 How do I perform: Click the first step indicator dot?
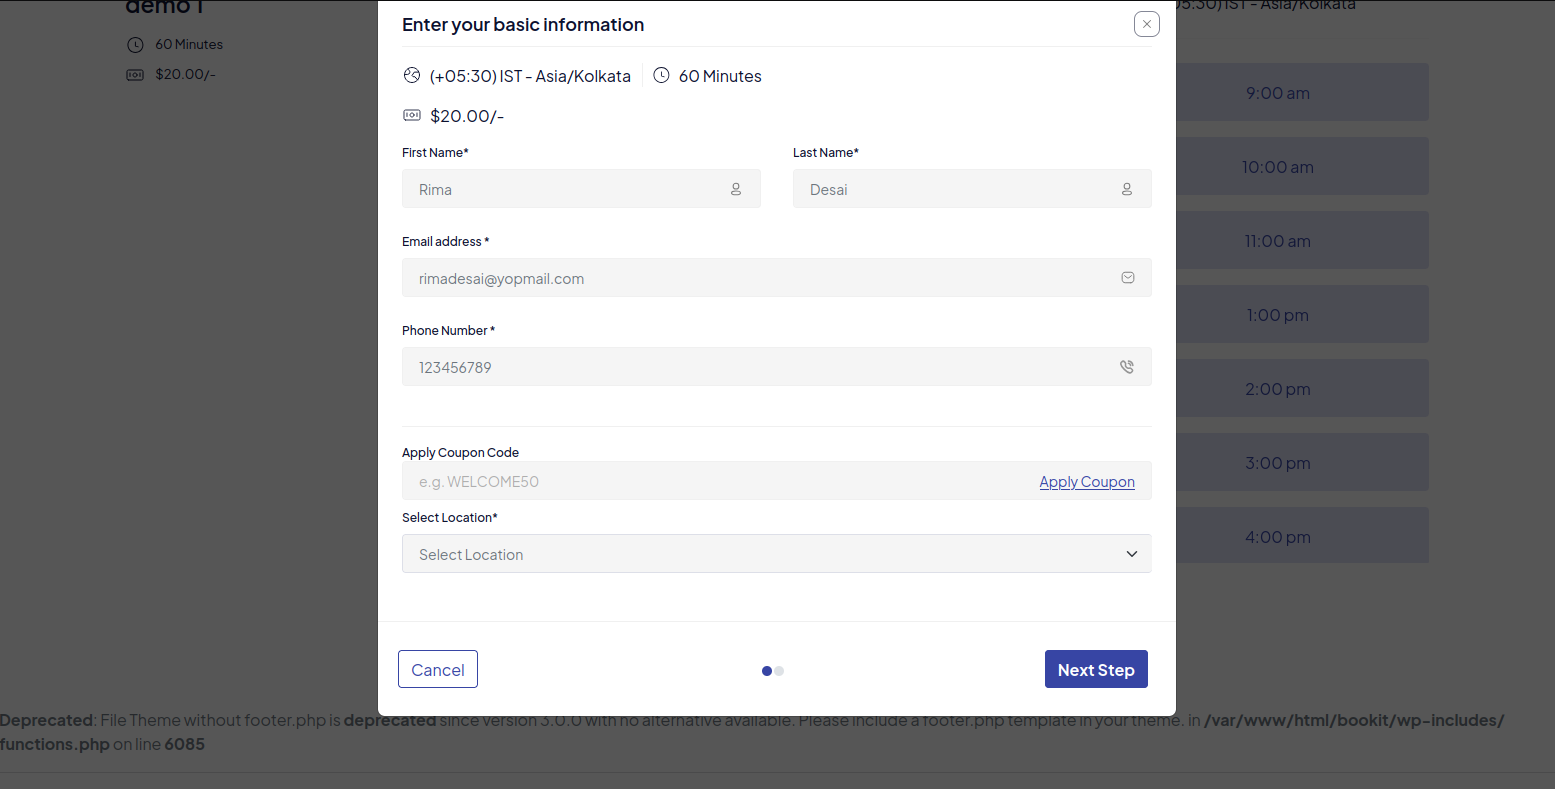pyautogui.click(x=767, y=671)
